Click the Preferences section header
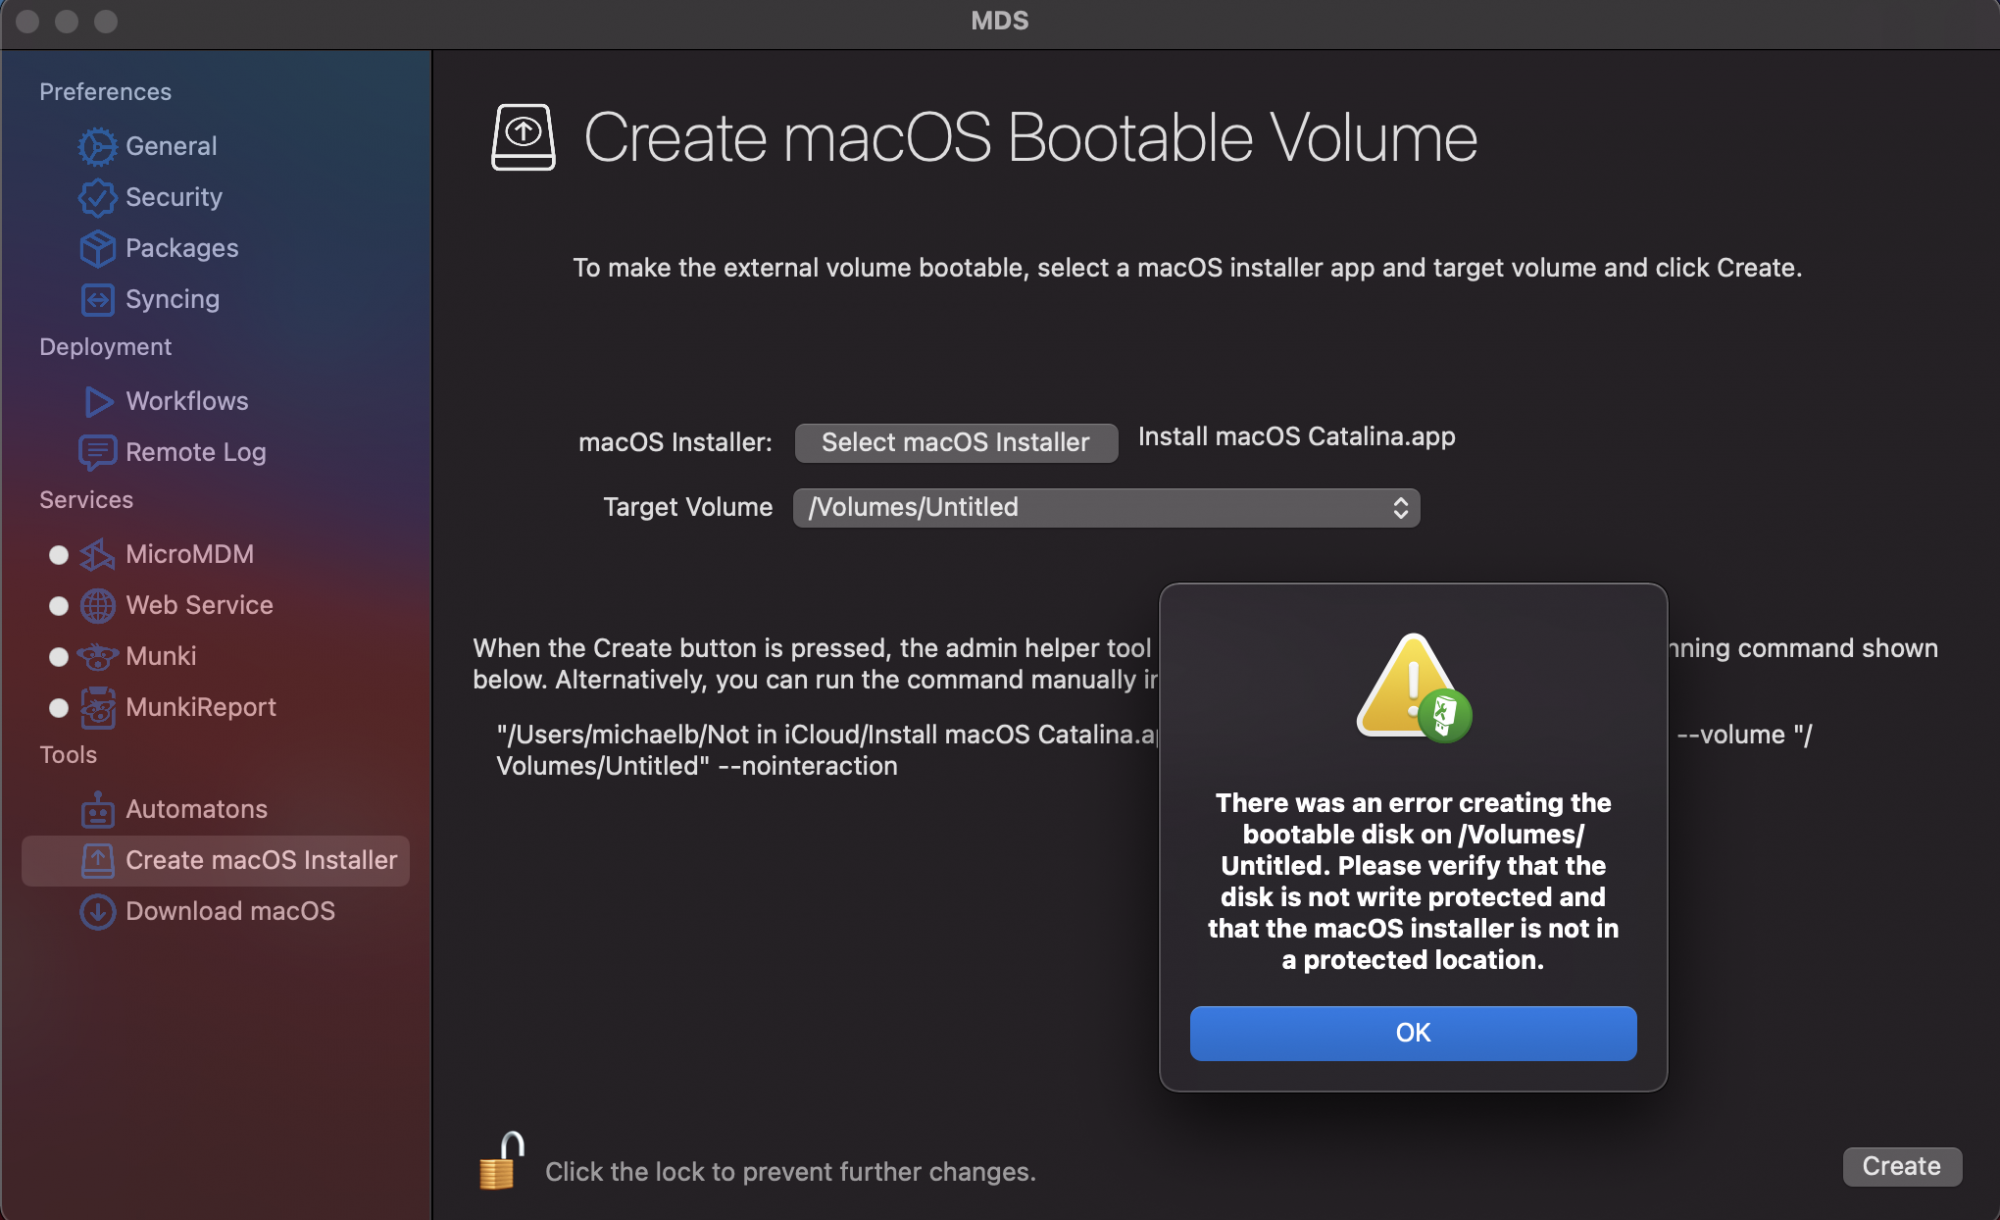2000x1220 pixels. pos(105,92)
